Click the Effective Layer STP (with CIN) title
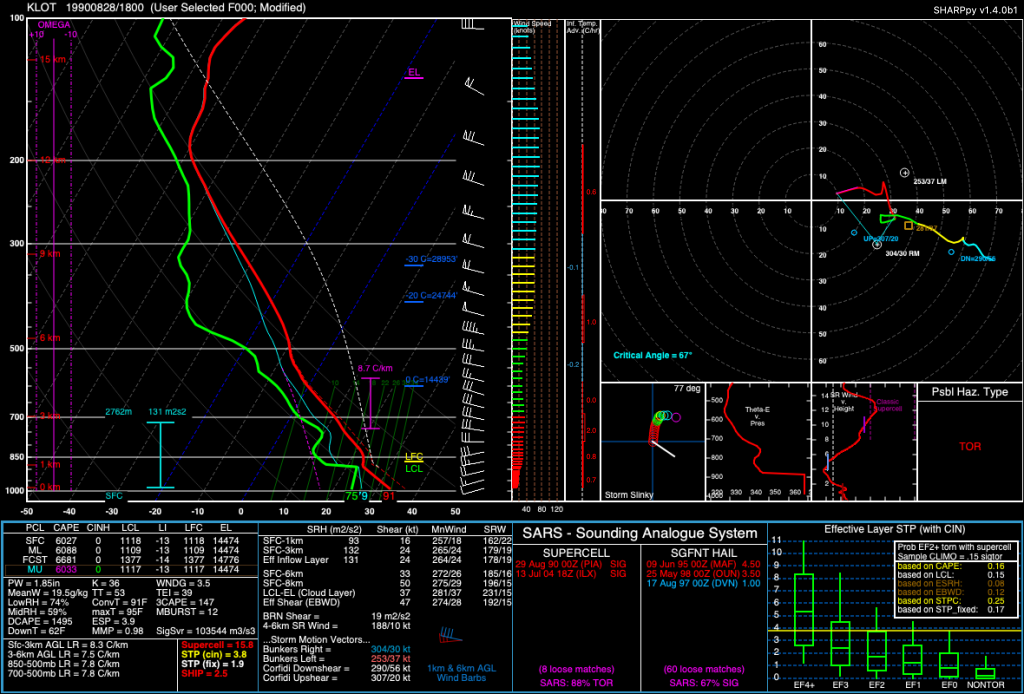 click(894, 529)
